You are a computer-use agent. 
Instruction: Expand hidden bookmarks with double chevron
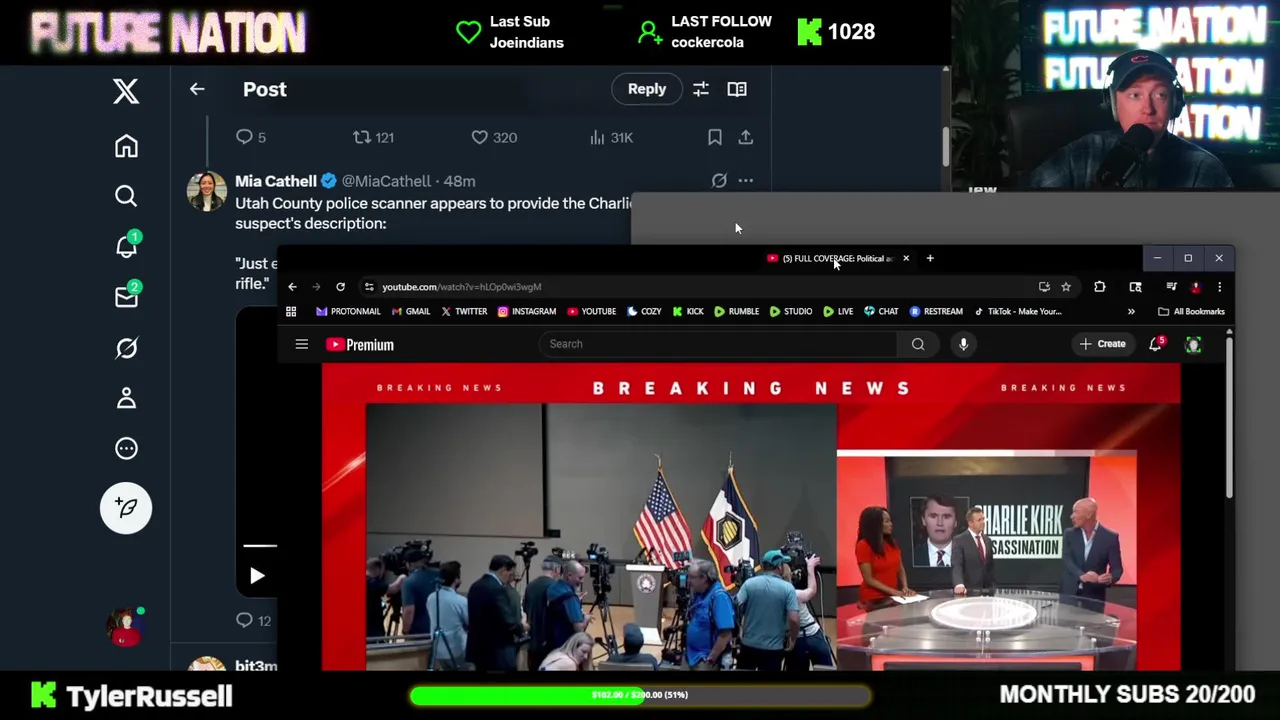click(1131, 311)
